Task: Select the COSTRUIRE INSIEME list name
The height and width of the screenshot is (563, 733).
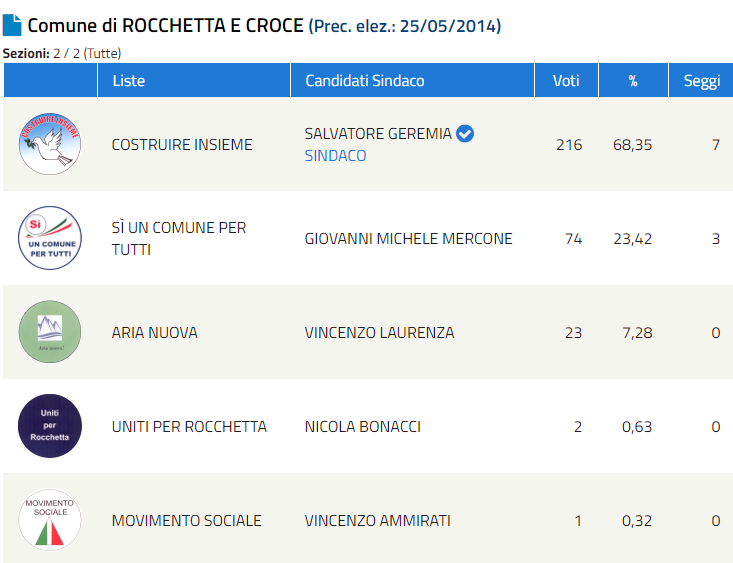Action: [182, 145]
